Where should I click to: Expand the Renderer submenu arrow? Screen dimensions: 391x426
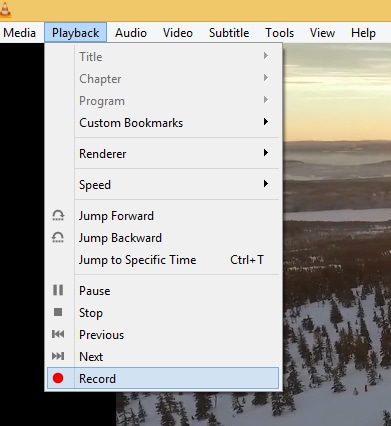point(266,153)
